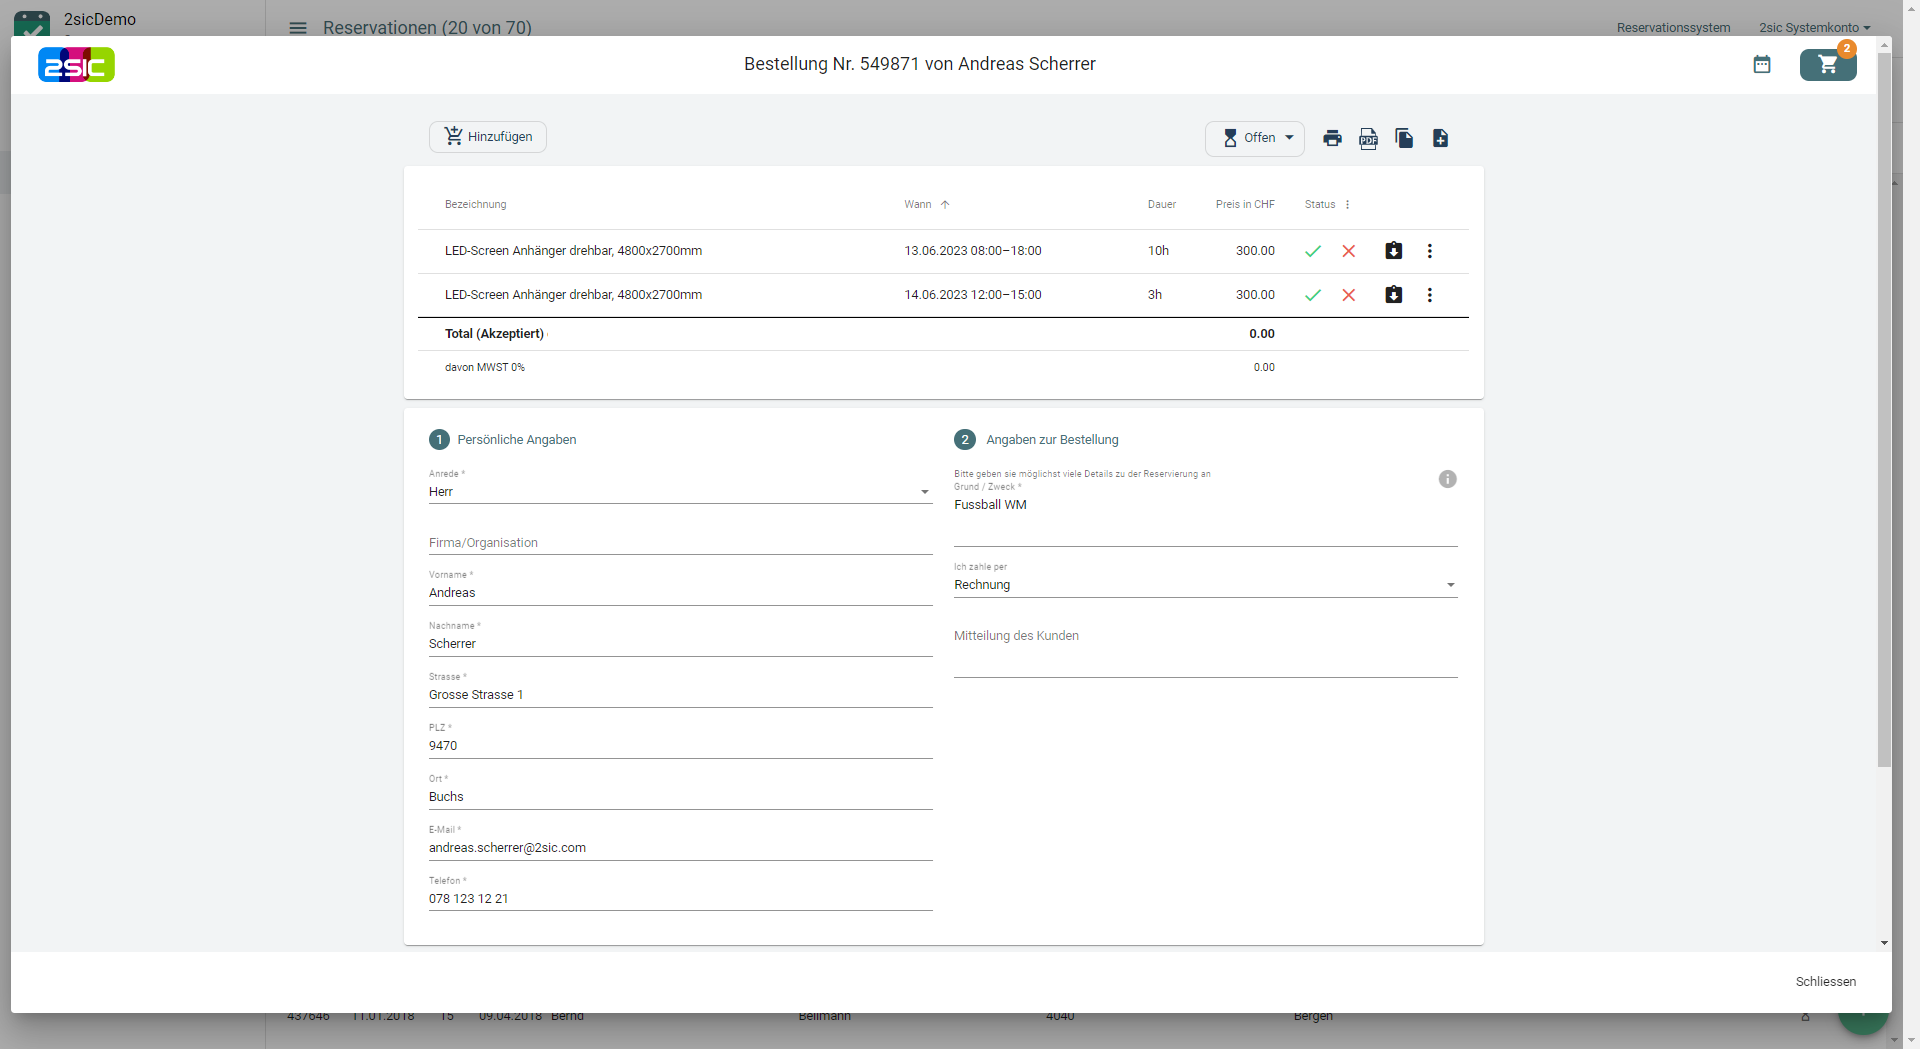Accept the 13.06.2023 reservation with green checkmark
Screen dimensions: 1920x1049
click(x=1313, y=251)
